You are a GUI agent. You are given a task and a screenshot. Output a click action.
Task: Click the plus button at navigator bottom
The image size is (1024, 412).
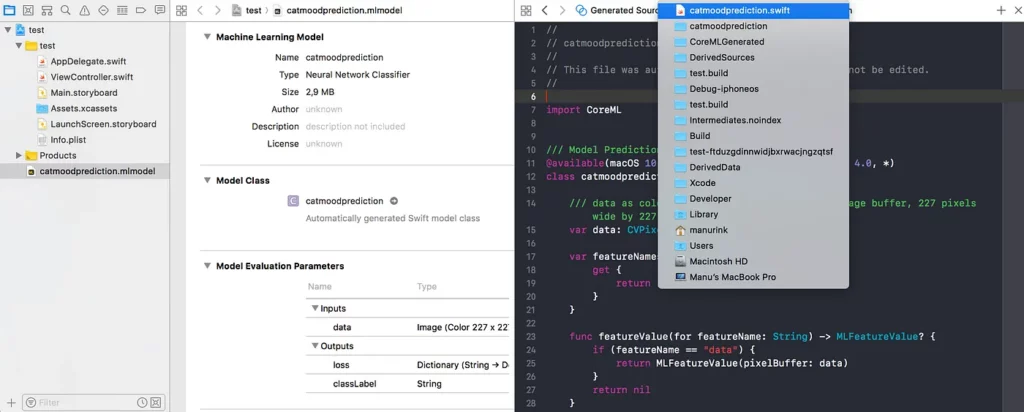click(x=10, y=402)
